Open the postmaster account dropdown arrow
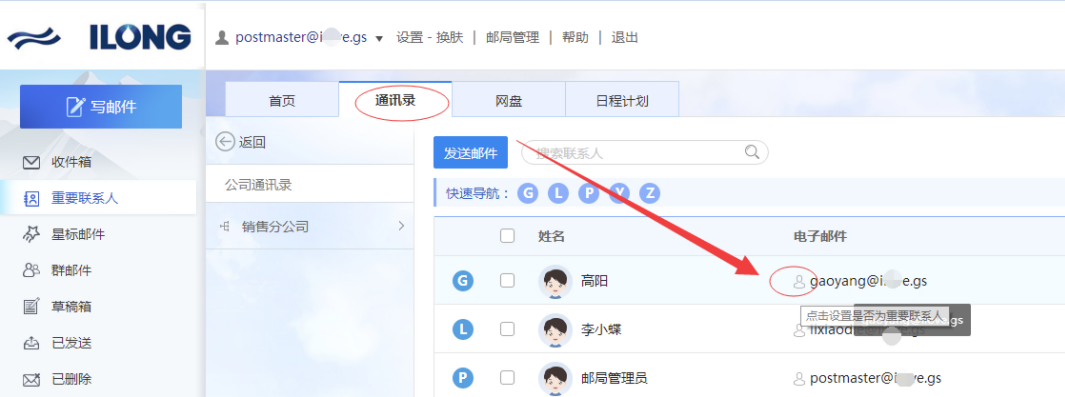 click(x=380, y=39)
